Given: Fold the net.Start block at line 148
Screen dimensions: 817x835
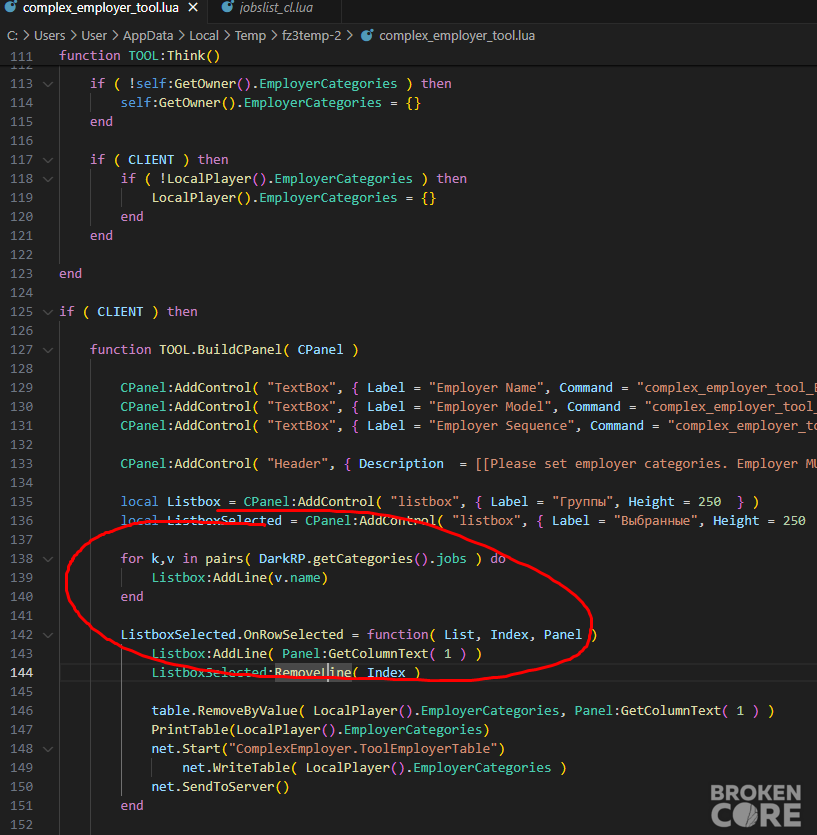Looking at the screenshot, I should point(48,749).
